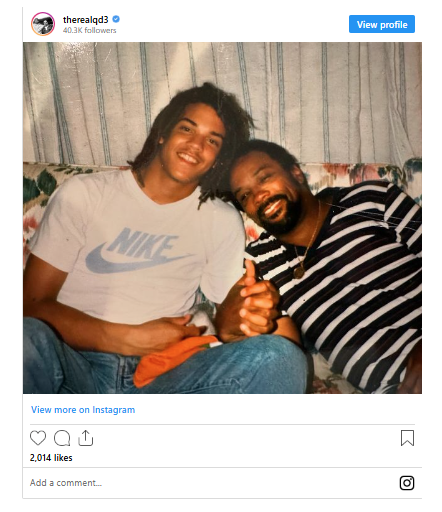Open the therealqd3 username link
The height and width of the screenshot is (512, 442).
pos(86,20)
